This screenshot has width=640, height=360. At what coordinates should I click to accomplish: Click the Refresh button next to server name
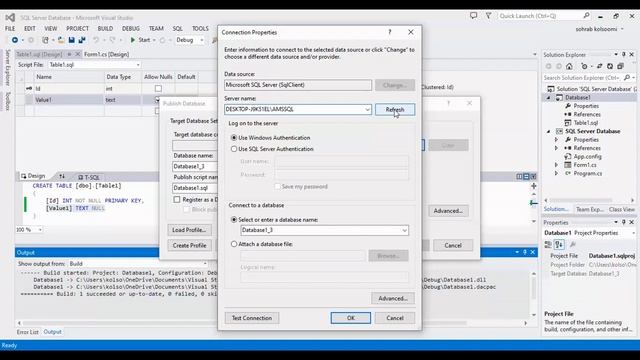395,109
